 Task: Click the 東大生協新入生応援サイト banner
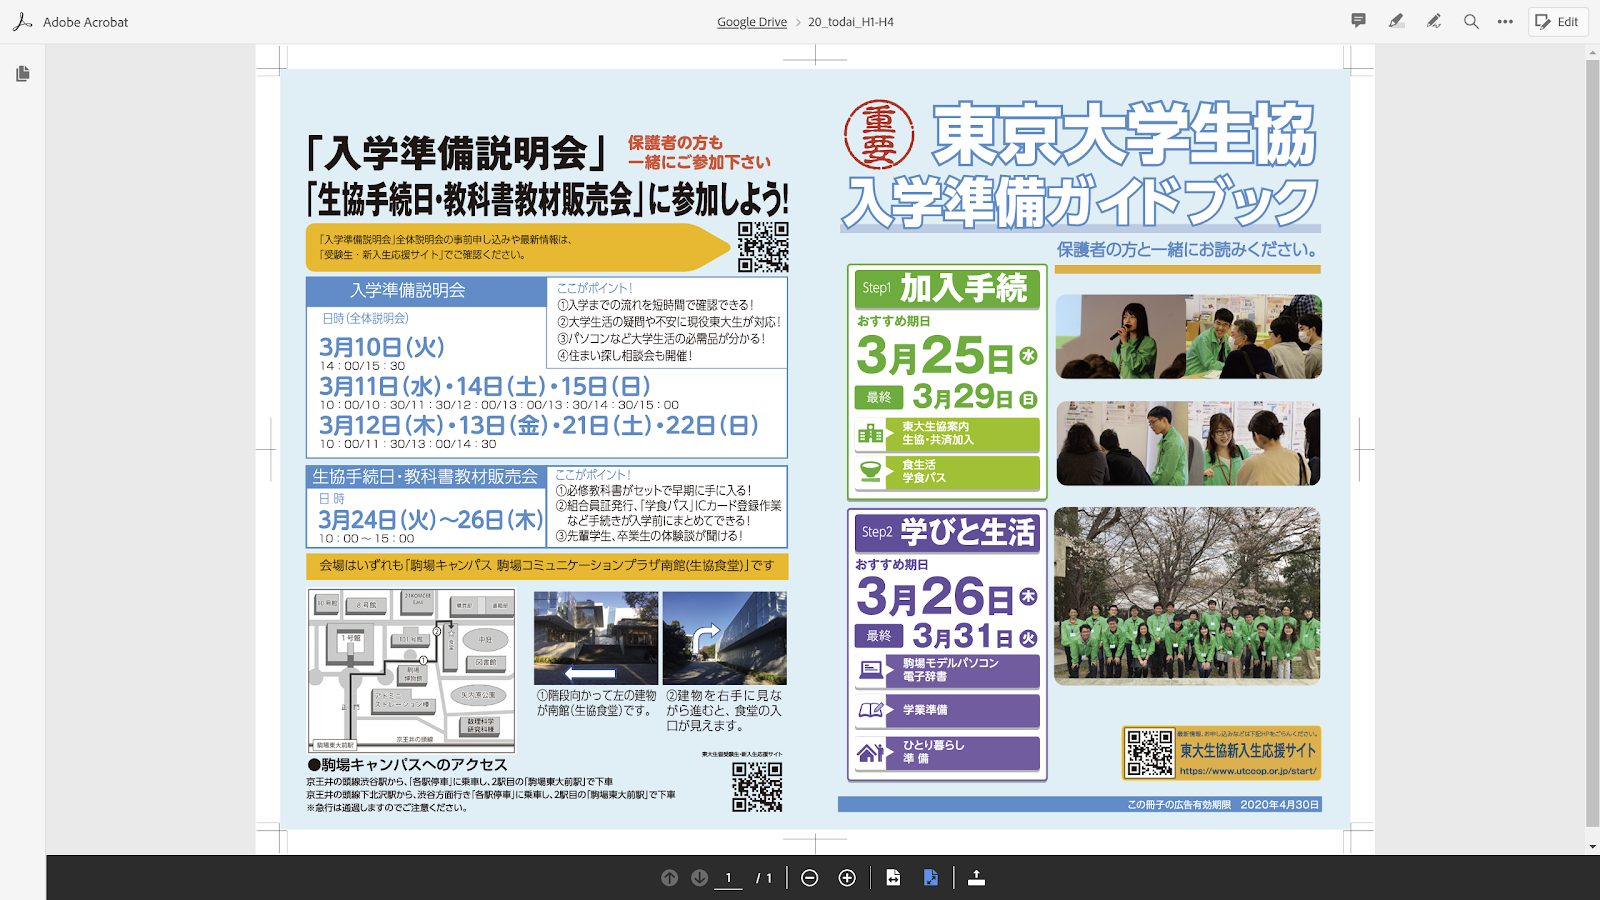(1221, 753)
